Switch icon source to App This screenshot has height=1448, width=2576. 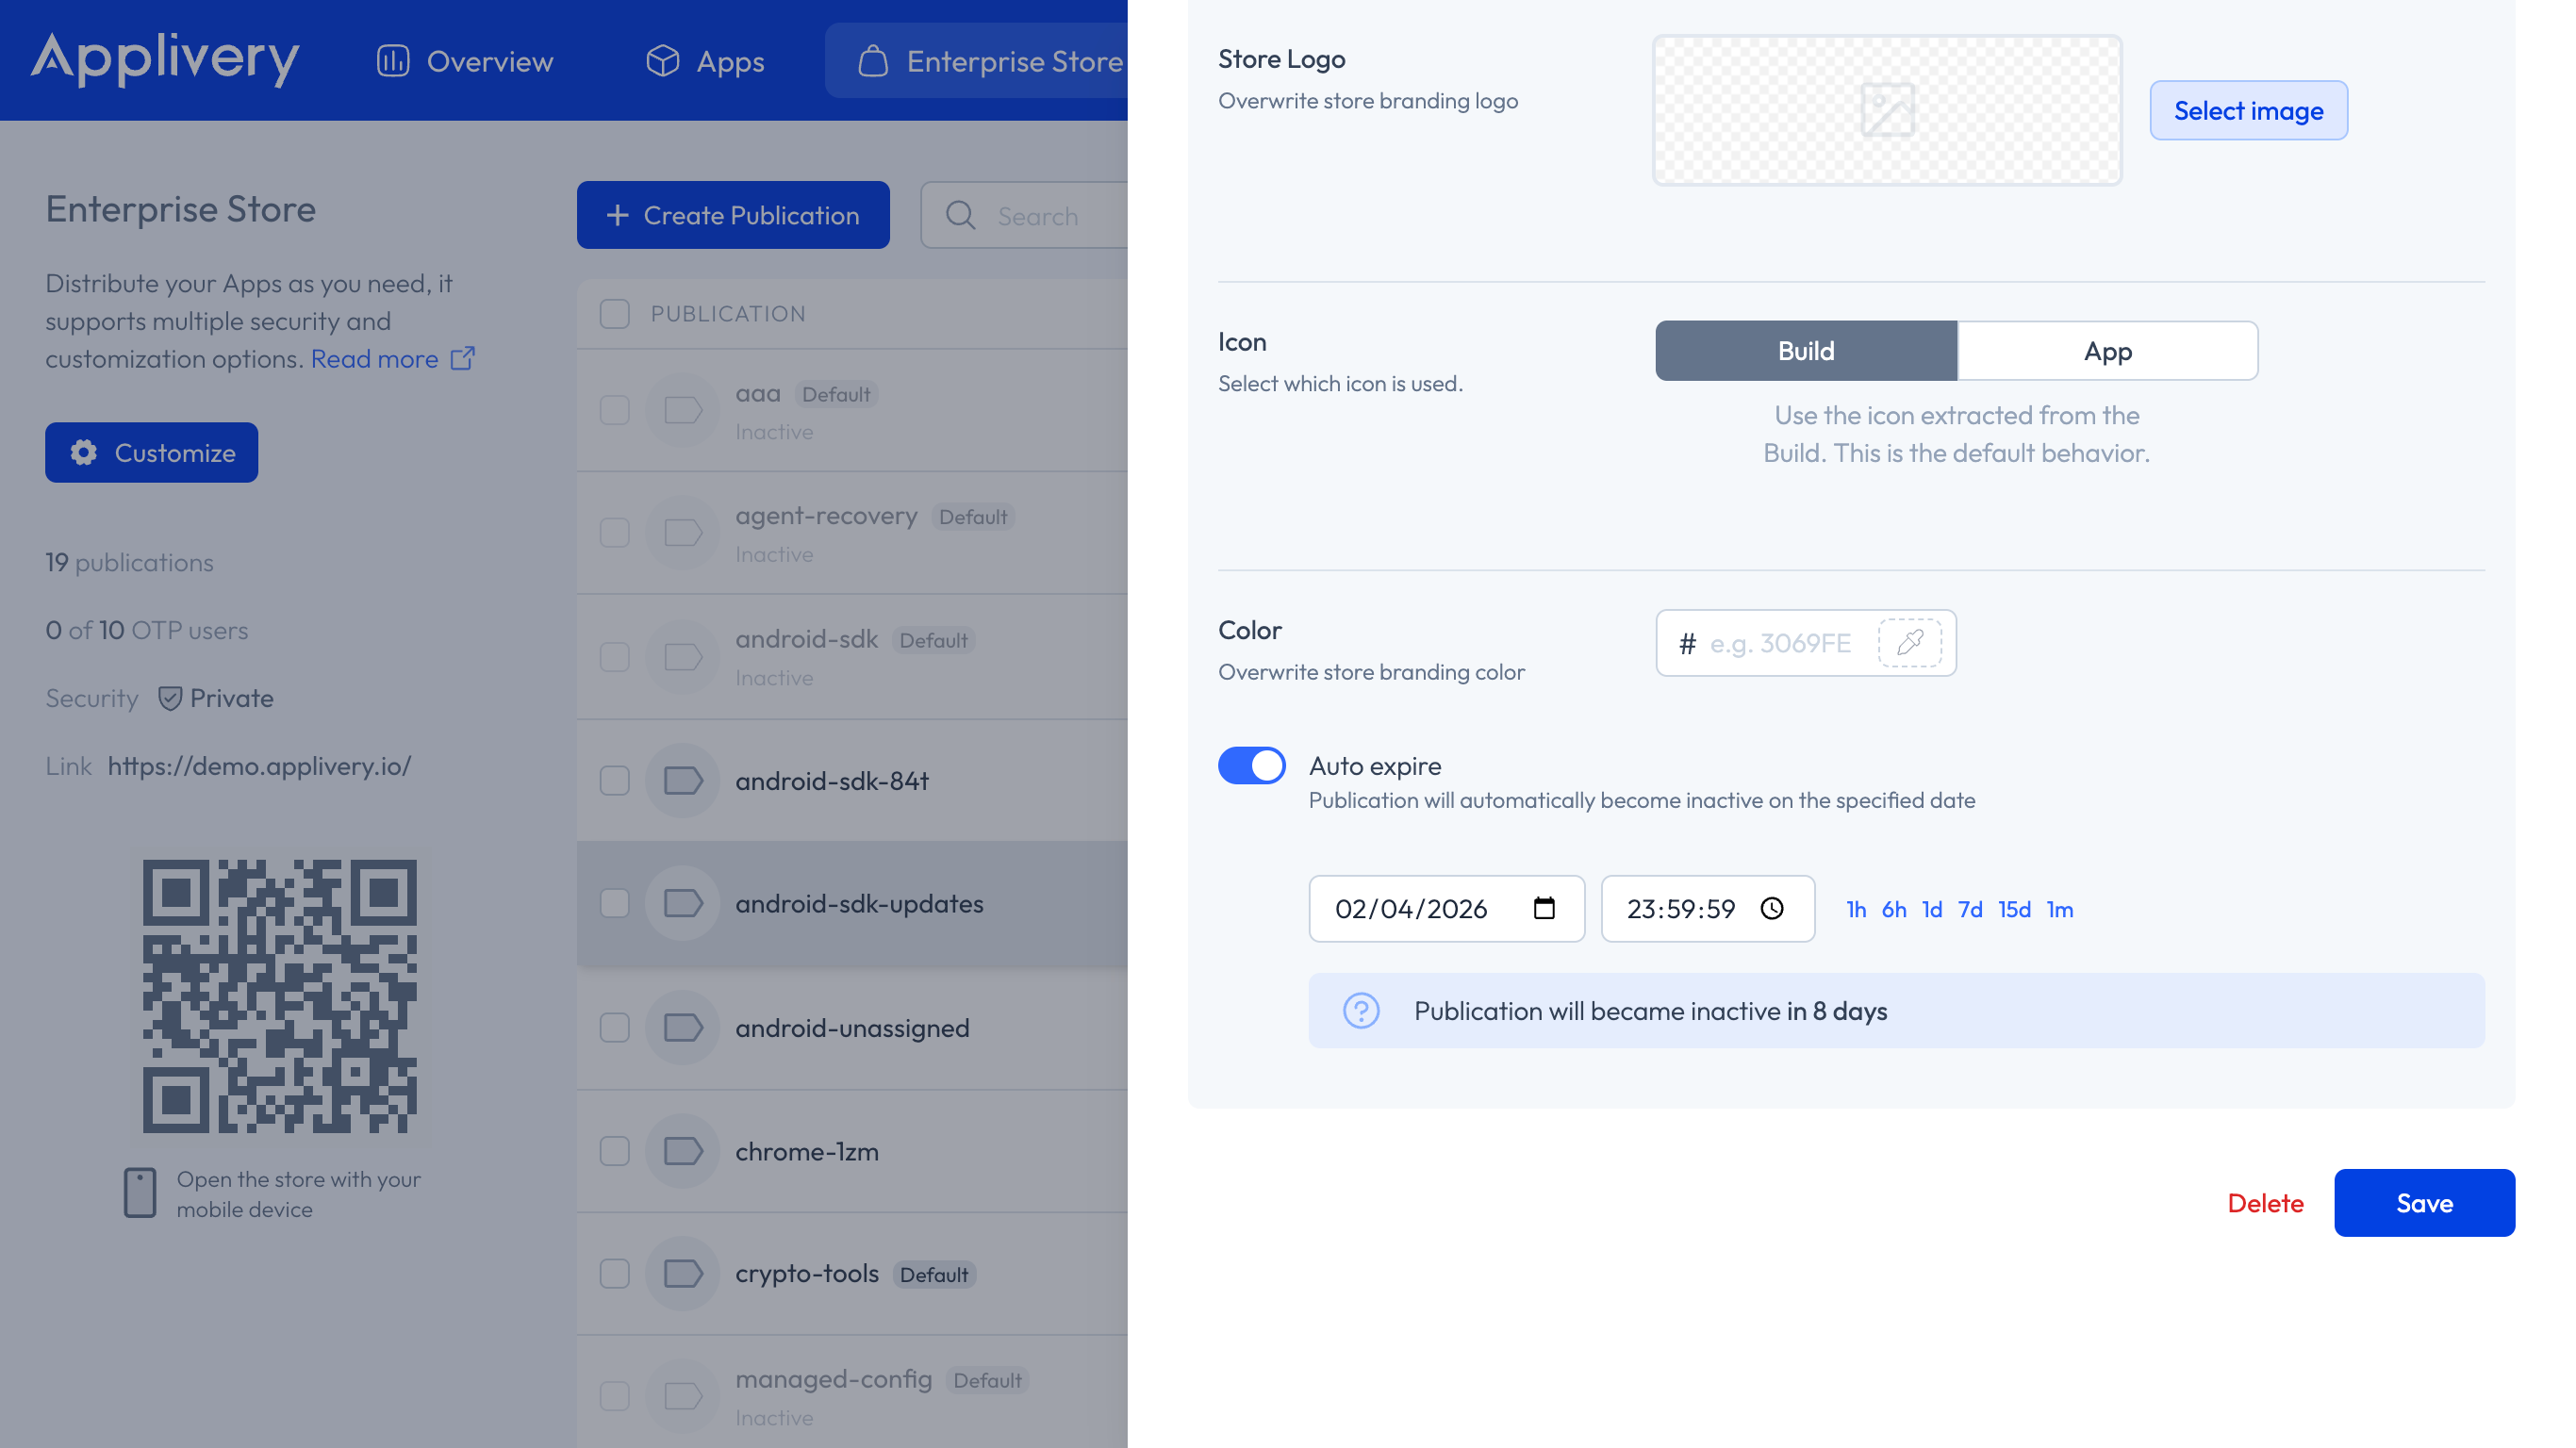coord(2107,351)
